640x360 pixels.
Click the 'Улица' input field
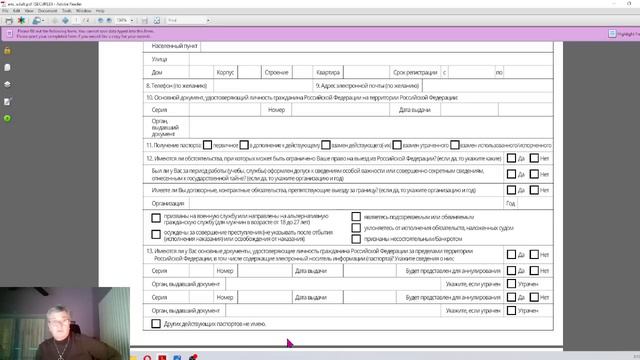click(x=371, y=59)
